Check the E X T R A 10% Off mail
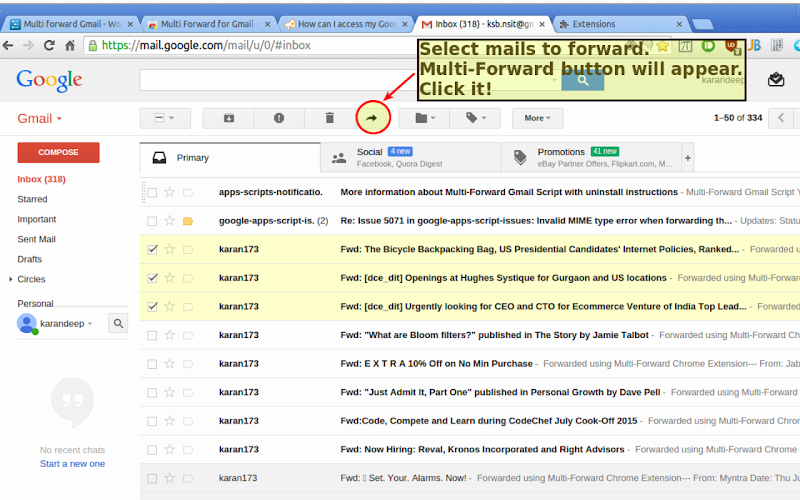 (x=152, y=364)
